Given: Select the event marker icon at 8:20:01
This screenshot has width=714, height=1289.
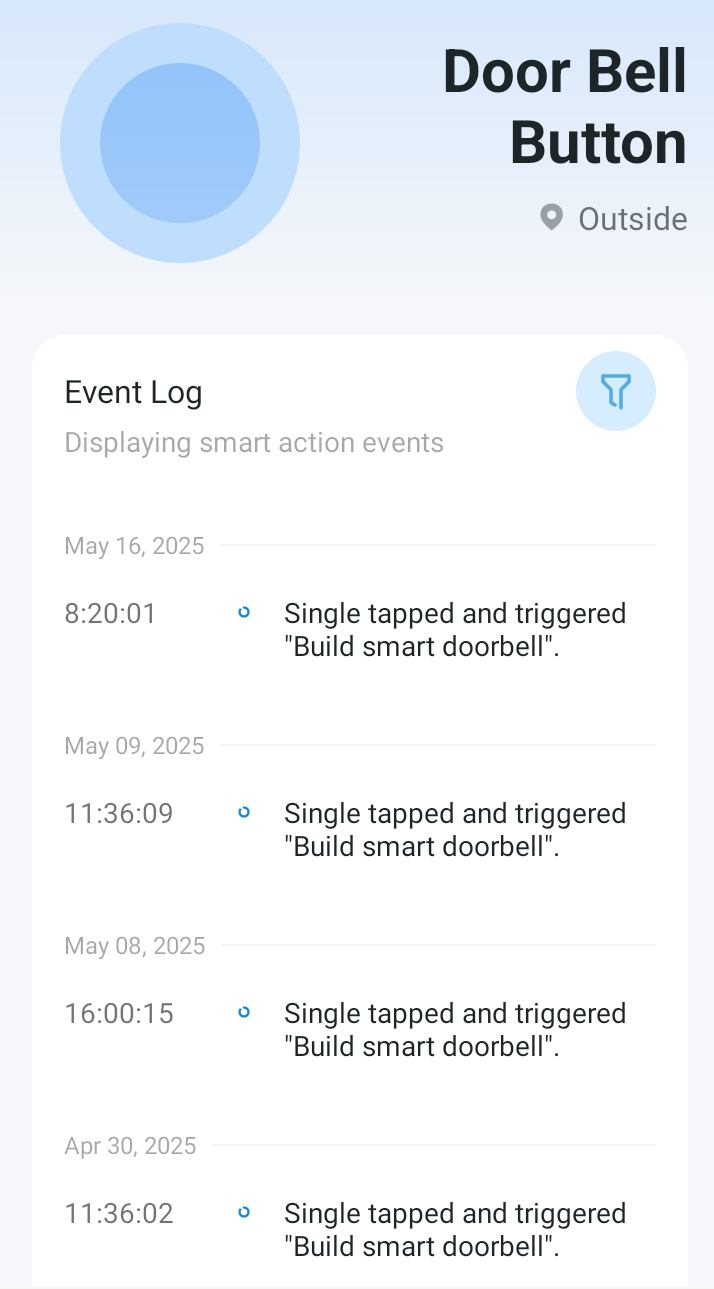Looking at the screenshot, I should 243,612.
